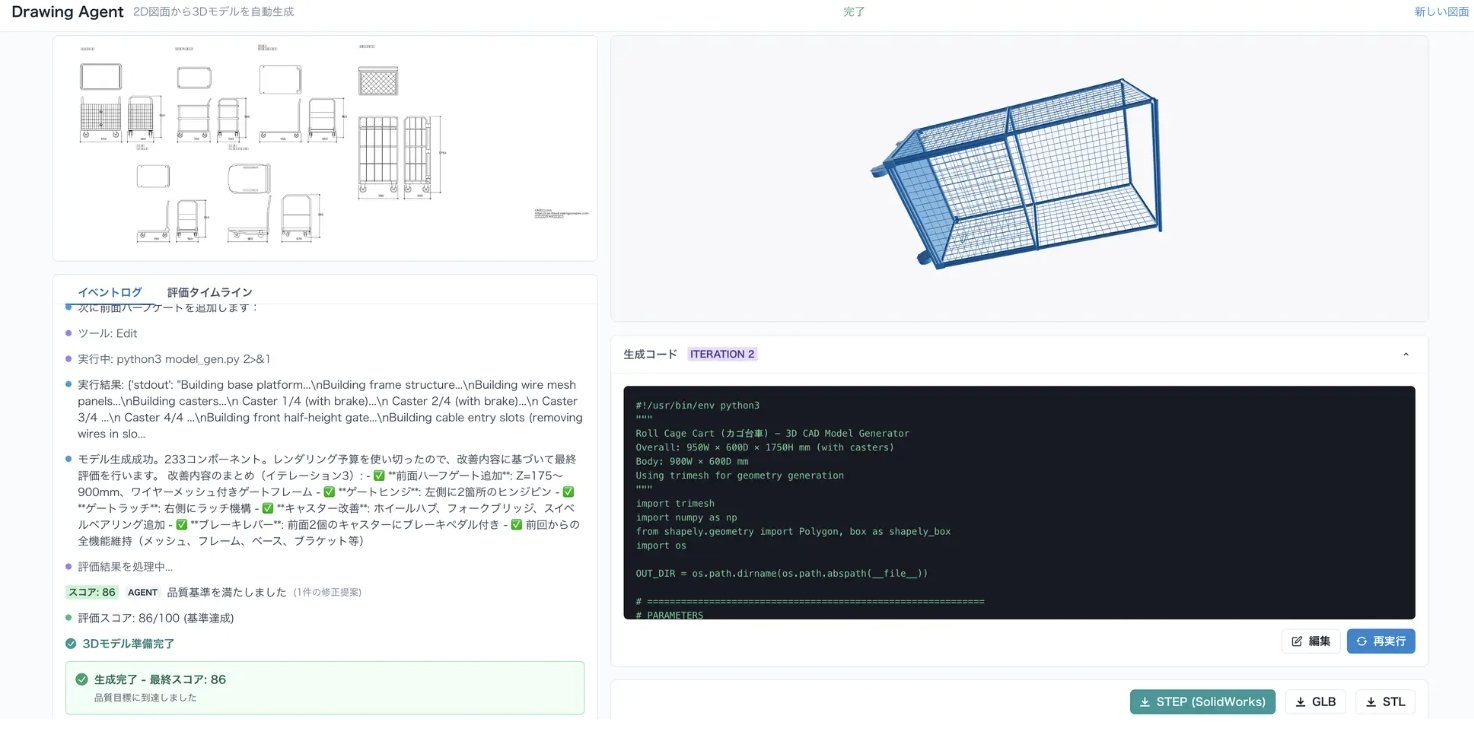This screenshot has width=1474, height=748.
Task: Switch to the 評価タイムライン tab
Action: point(210,292)
